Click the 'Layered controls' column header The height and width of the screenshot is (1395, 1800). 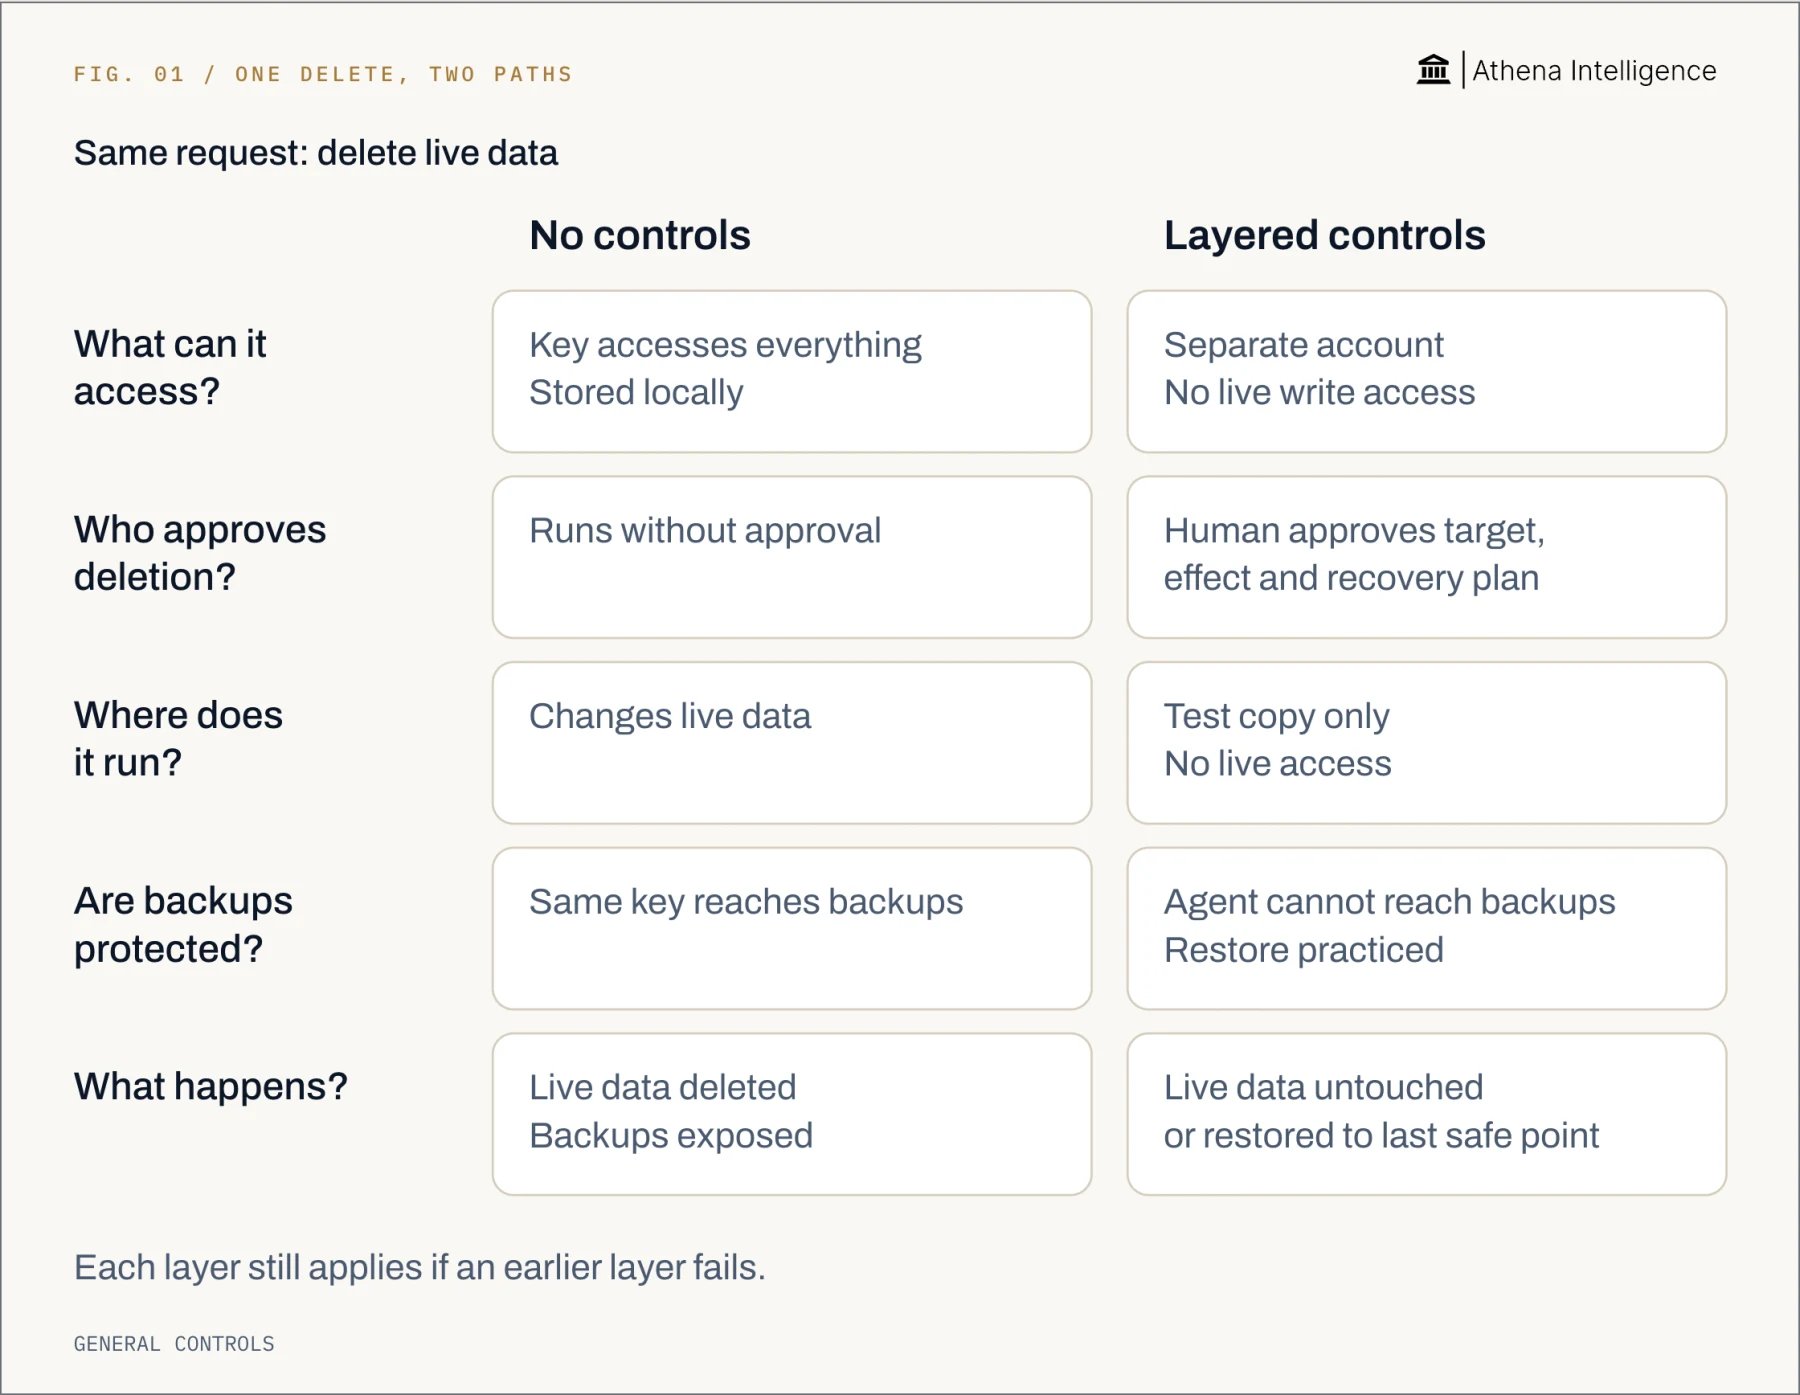[1324, 236]
